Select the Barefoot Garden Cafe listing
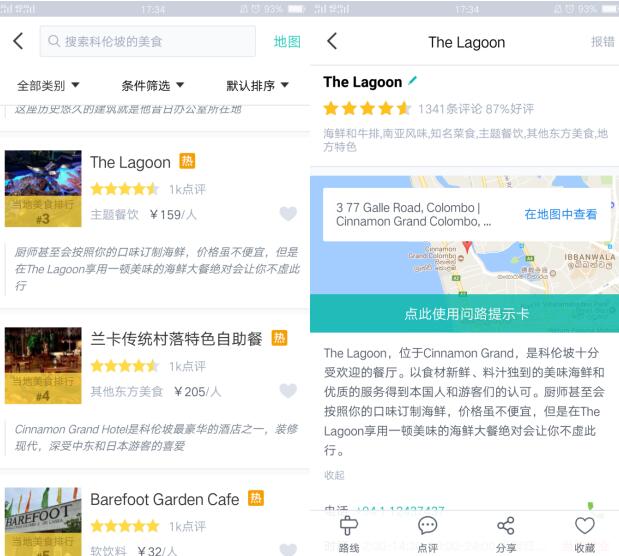Image resolution: width=619 pixels, height=556 pixels. [x=165, y=499]
